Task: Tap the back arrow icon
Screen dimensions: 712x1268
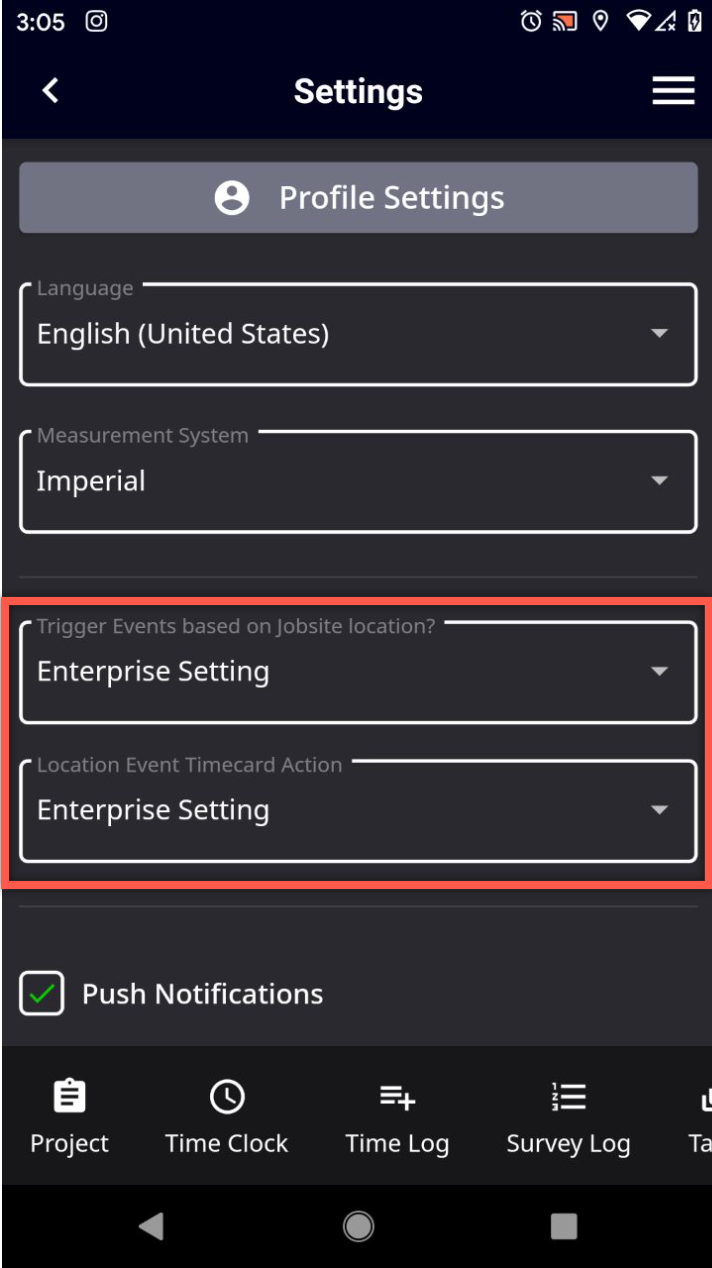Action: 50,90
